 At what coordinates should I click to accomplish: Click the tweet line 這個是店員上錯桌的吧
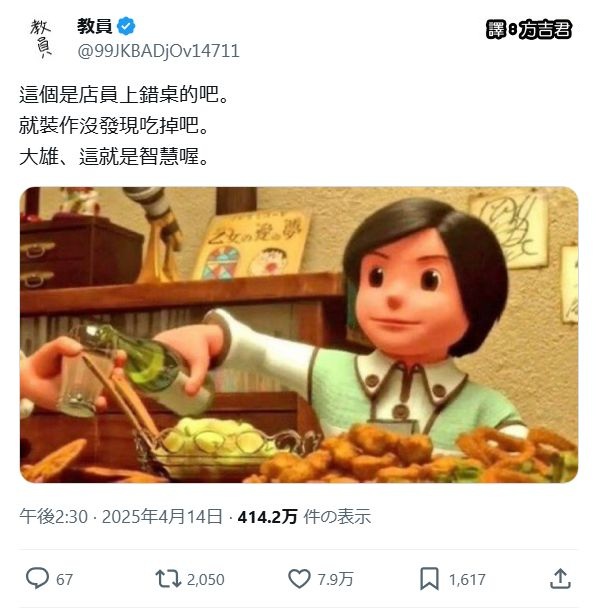[124, 95]
